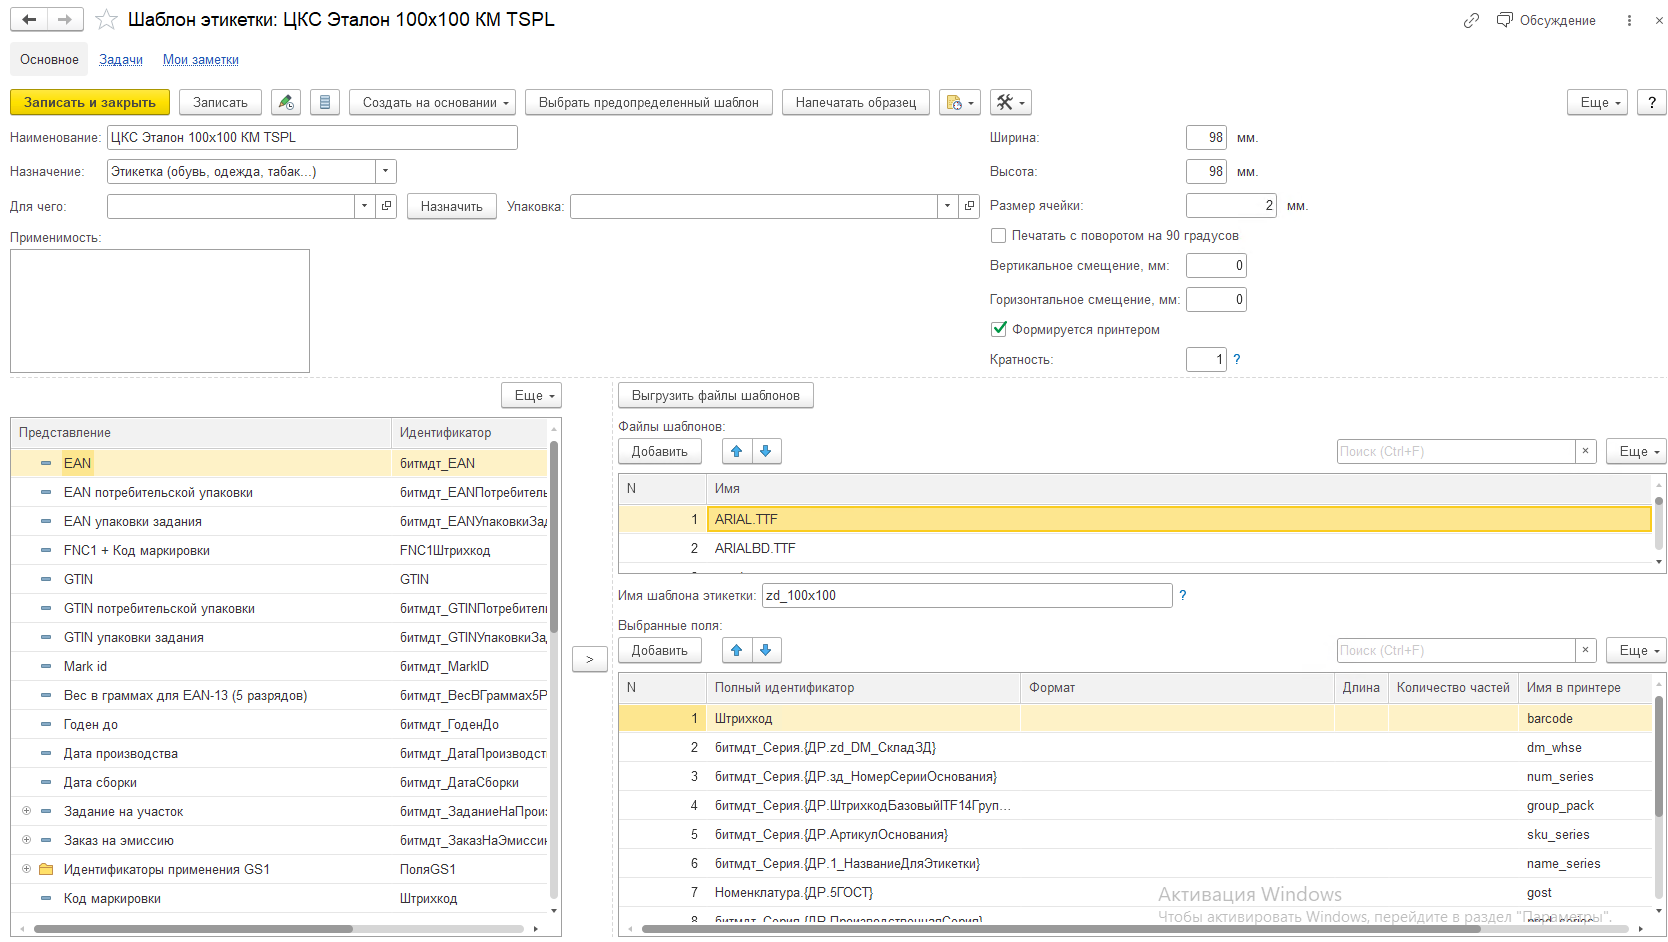Image resolution: width=1668 pixels, height=942 pixels.
Task: Select the dm_whse printer name cell
Action: click(1584, 747)
